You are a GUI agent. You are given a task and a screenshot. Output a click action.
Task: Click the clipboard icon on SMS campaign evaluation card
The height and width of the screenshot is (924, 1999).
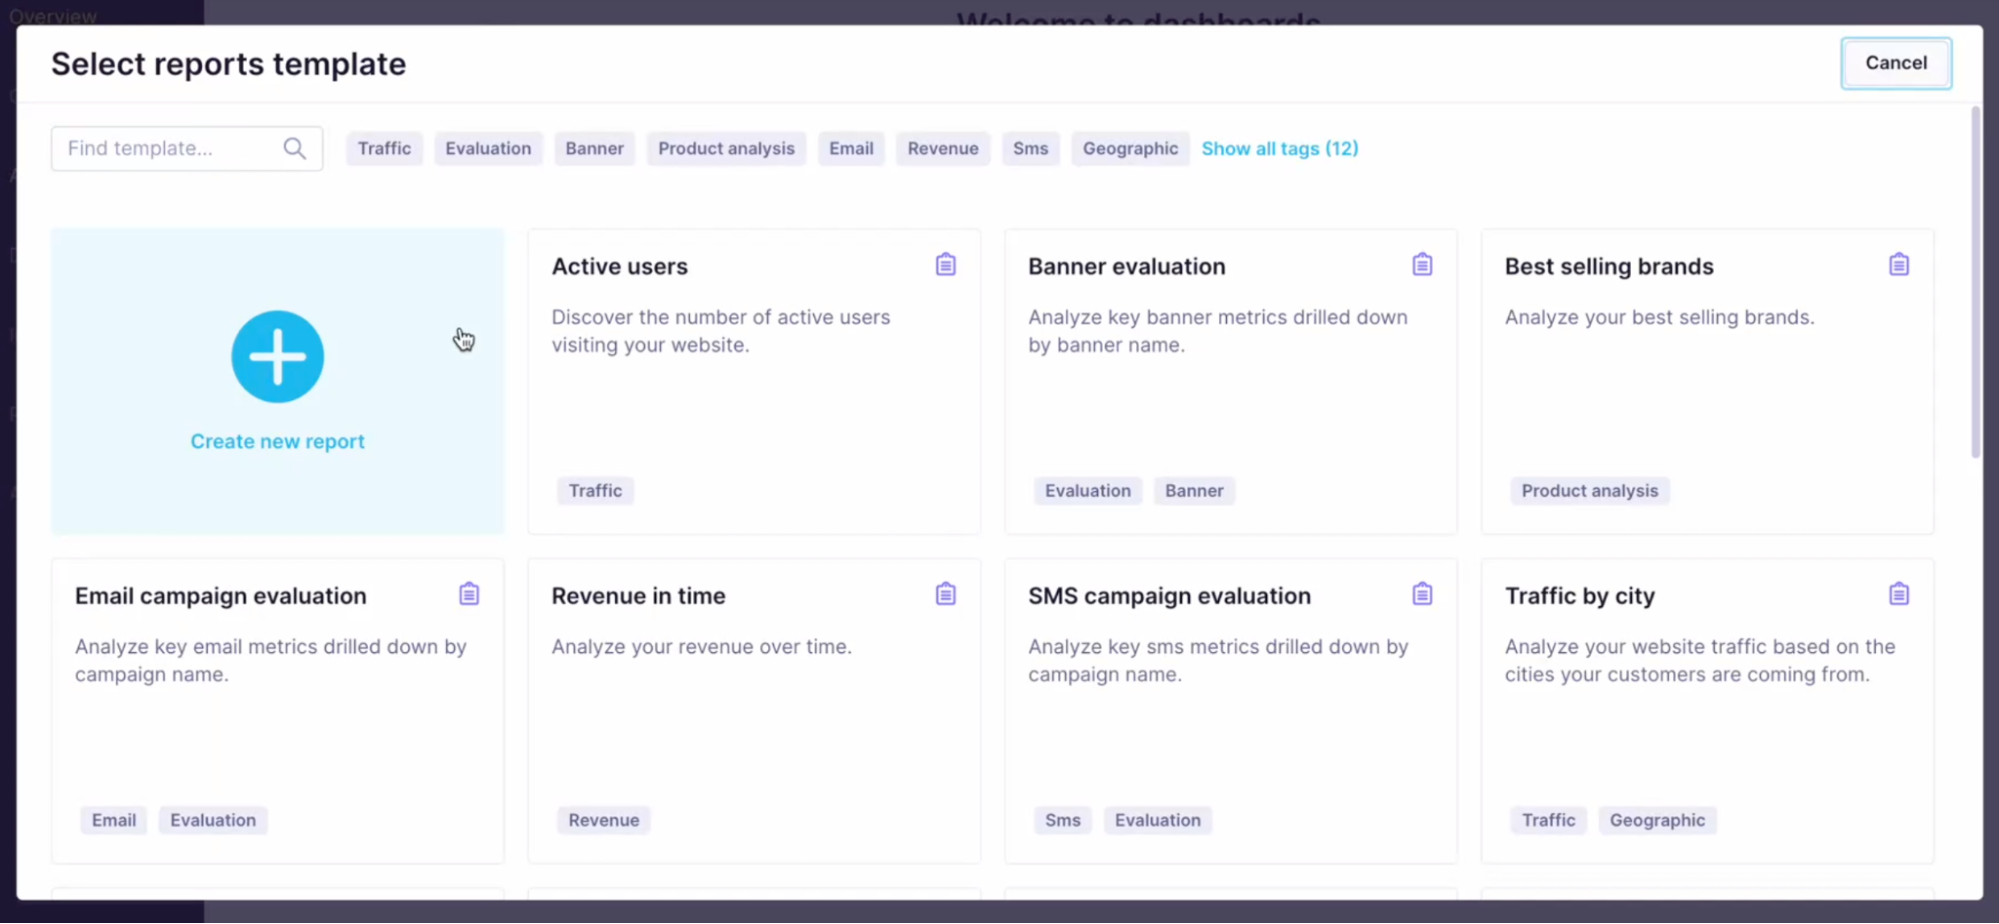tap(1422, 594)
